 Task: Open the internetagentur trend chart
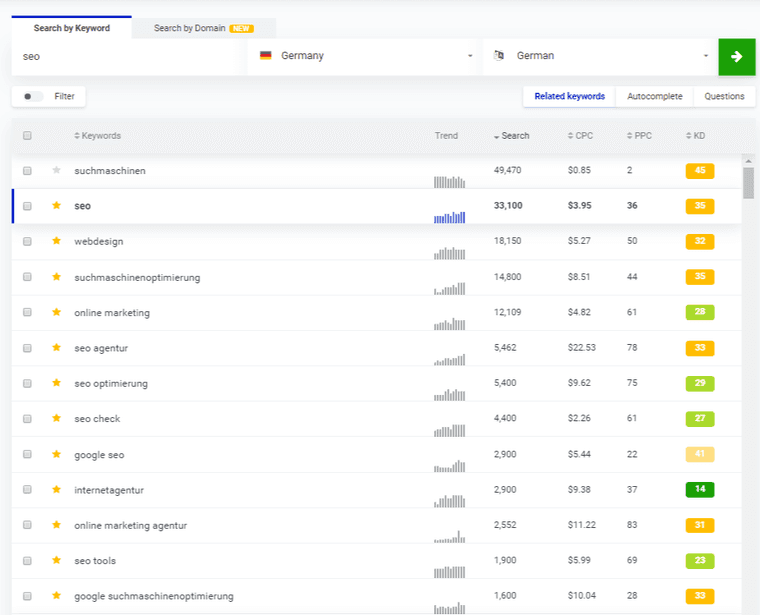tap(449, 501)
